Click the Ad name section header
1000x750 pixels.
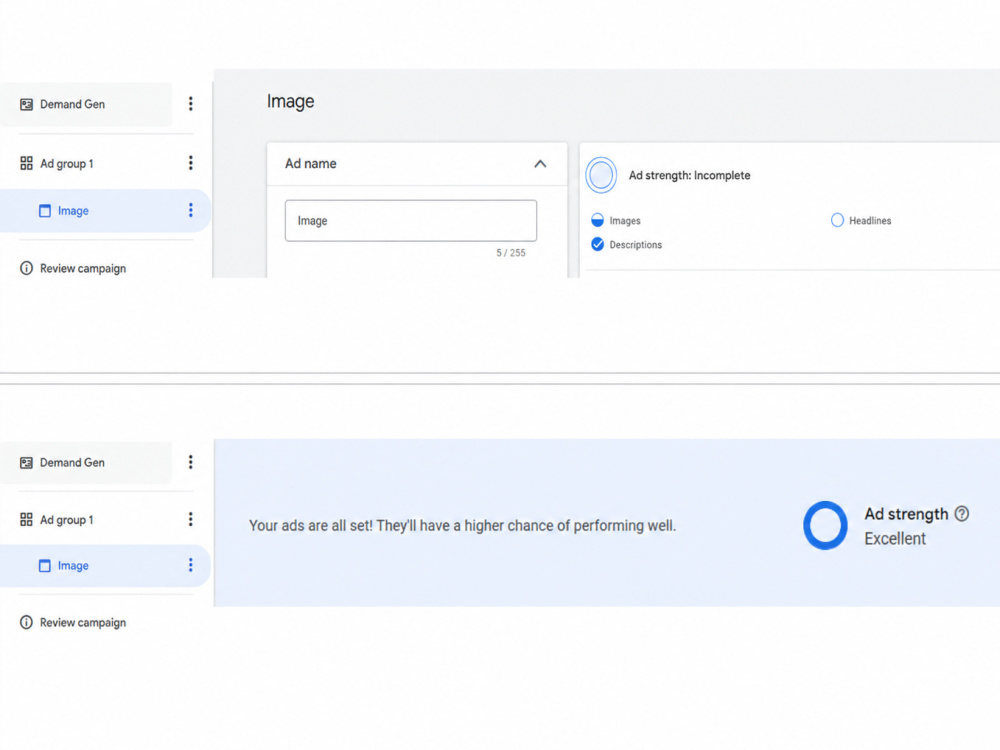click(417, 164)
